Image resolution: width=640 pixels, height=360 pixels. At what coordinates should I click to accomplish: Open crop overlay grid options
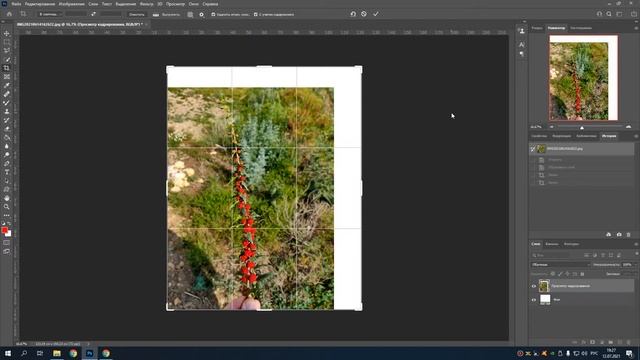190,14
